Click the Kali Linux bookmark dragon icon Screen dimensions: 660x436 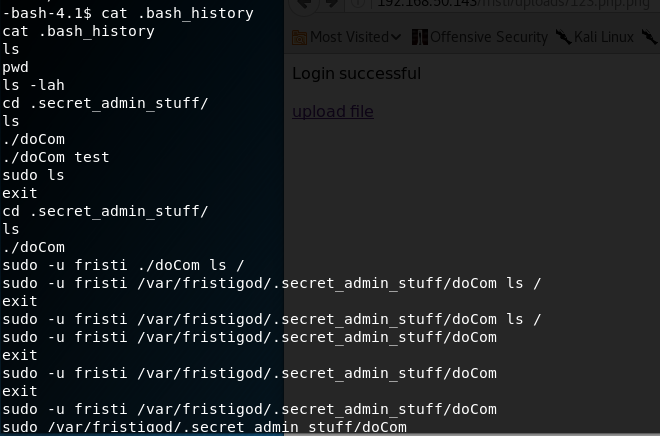tap(563, 37)
